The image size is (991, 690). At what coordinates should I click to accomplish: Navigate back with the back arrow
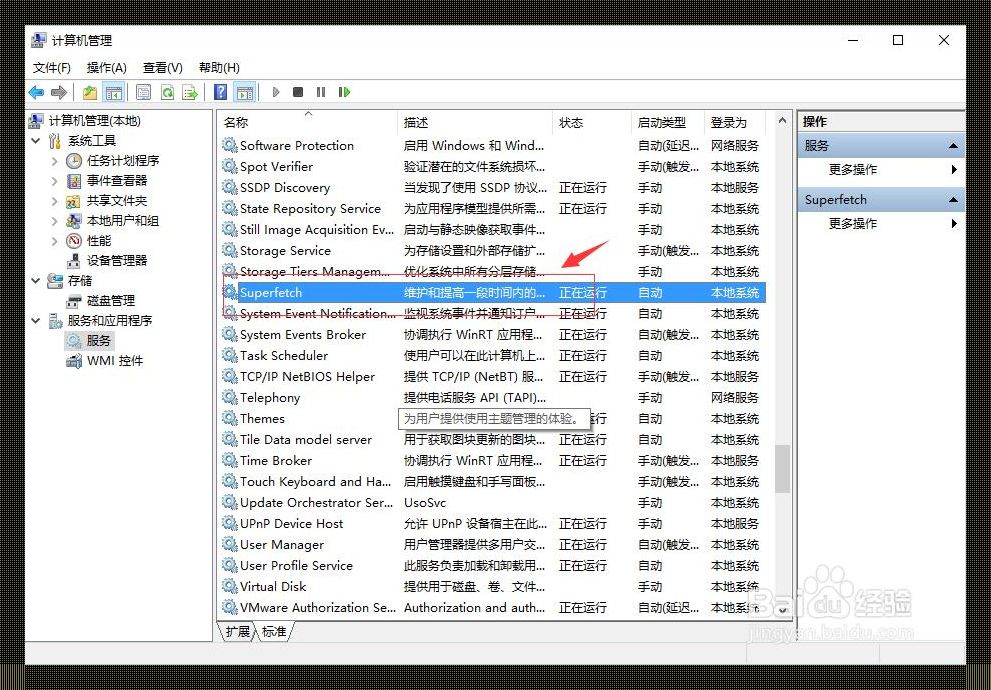(x=36, y=92)
